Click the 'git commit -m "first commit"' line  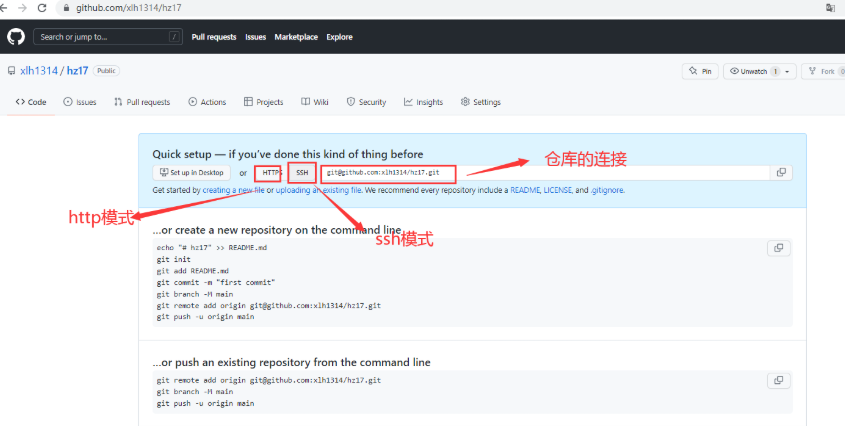(216, 283)
